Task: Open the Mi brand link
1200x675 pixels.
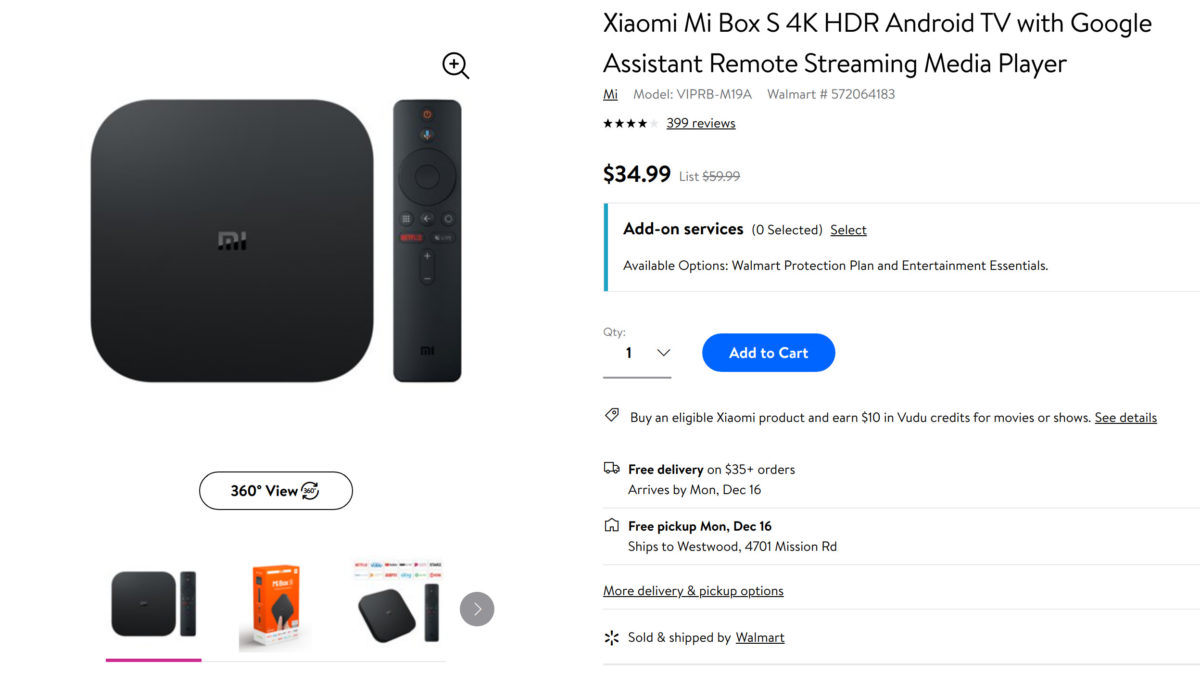Action: (610, 95)
